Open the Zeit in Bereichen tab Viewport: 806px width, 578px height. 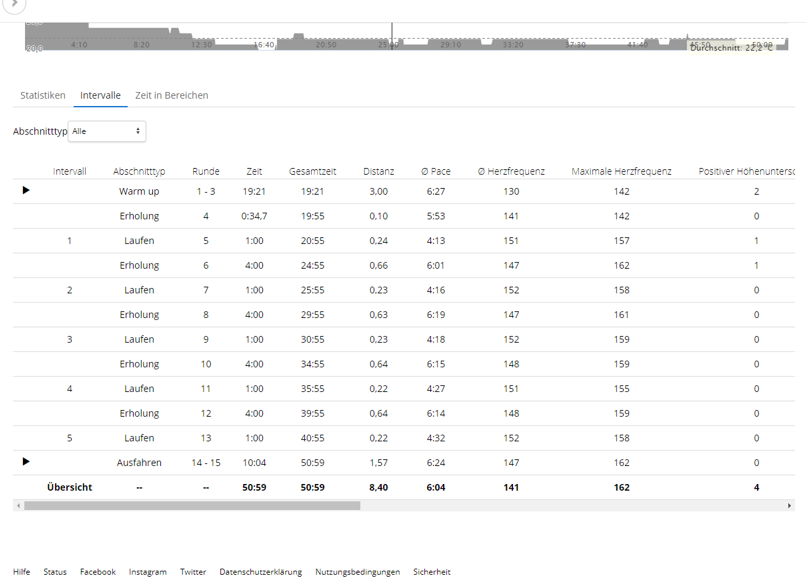pos(172,96)
